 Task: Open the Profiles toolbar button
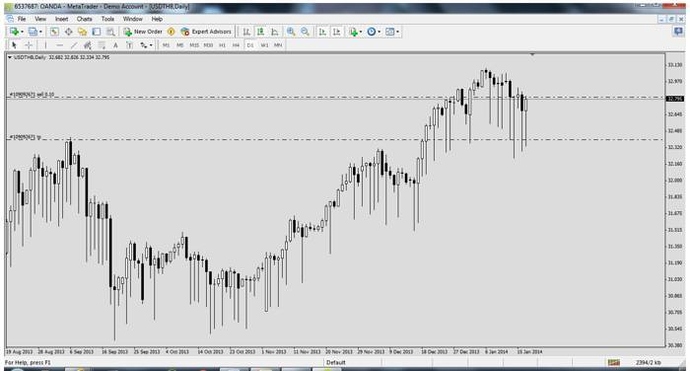pyautogui.click(x=33, y=32)
